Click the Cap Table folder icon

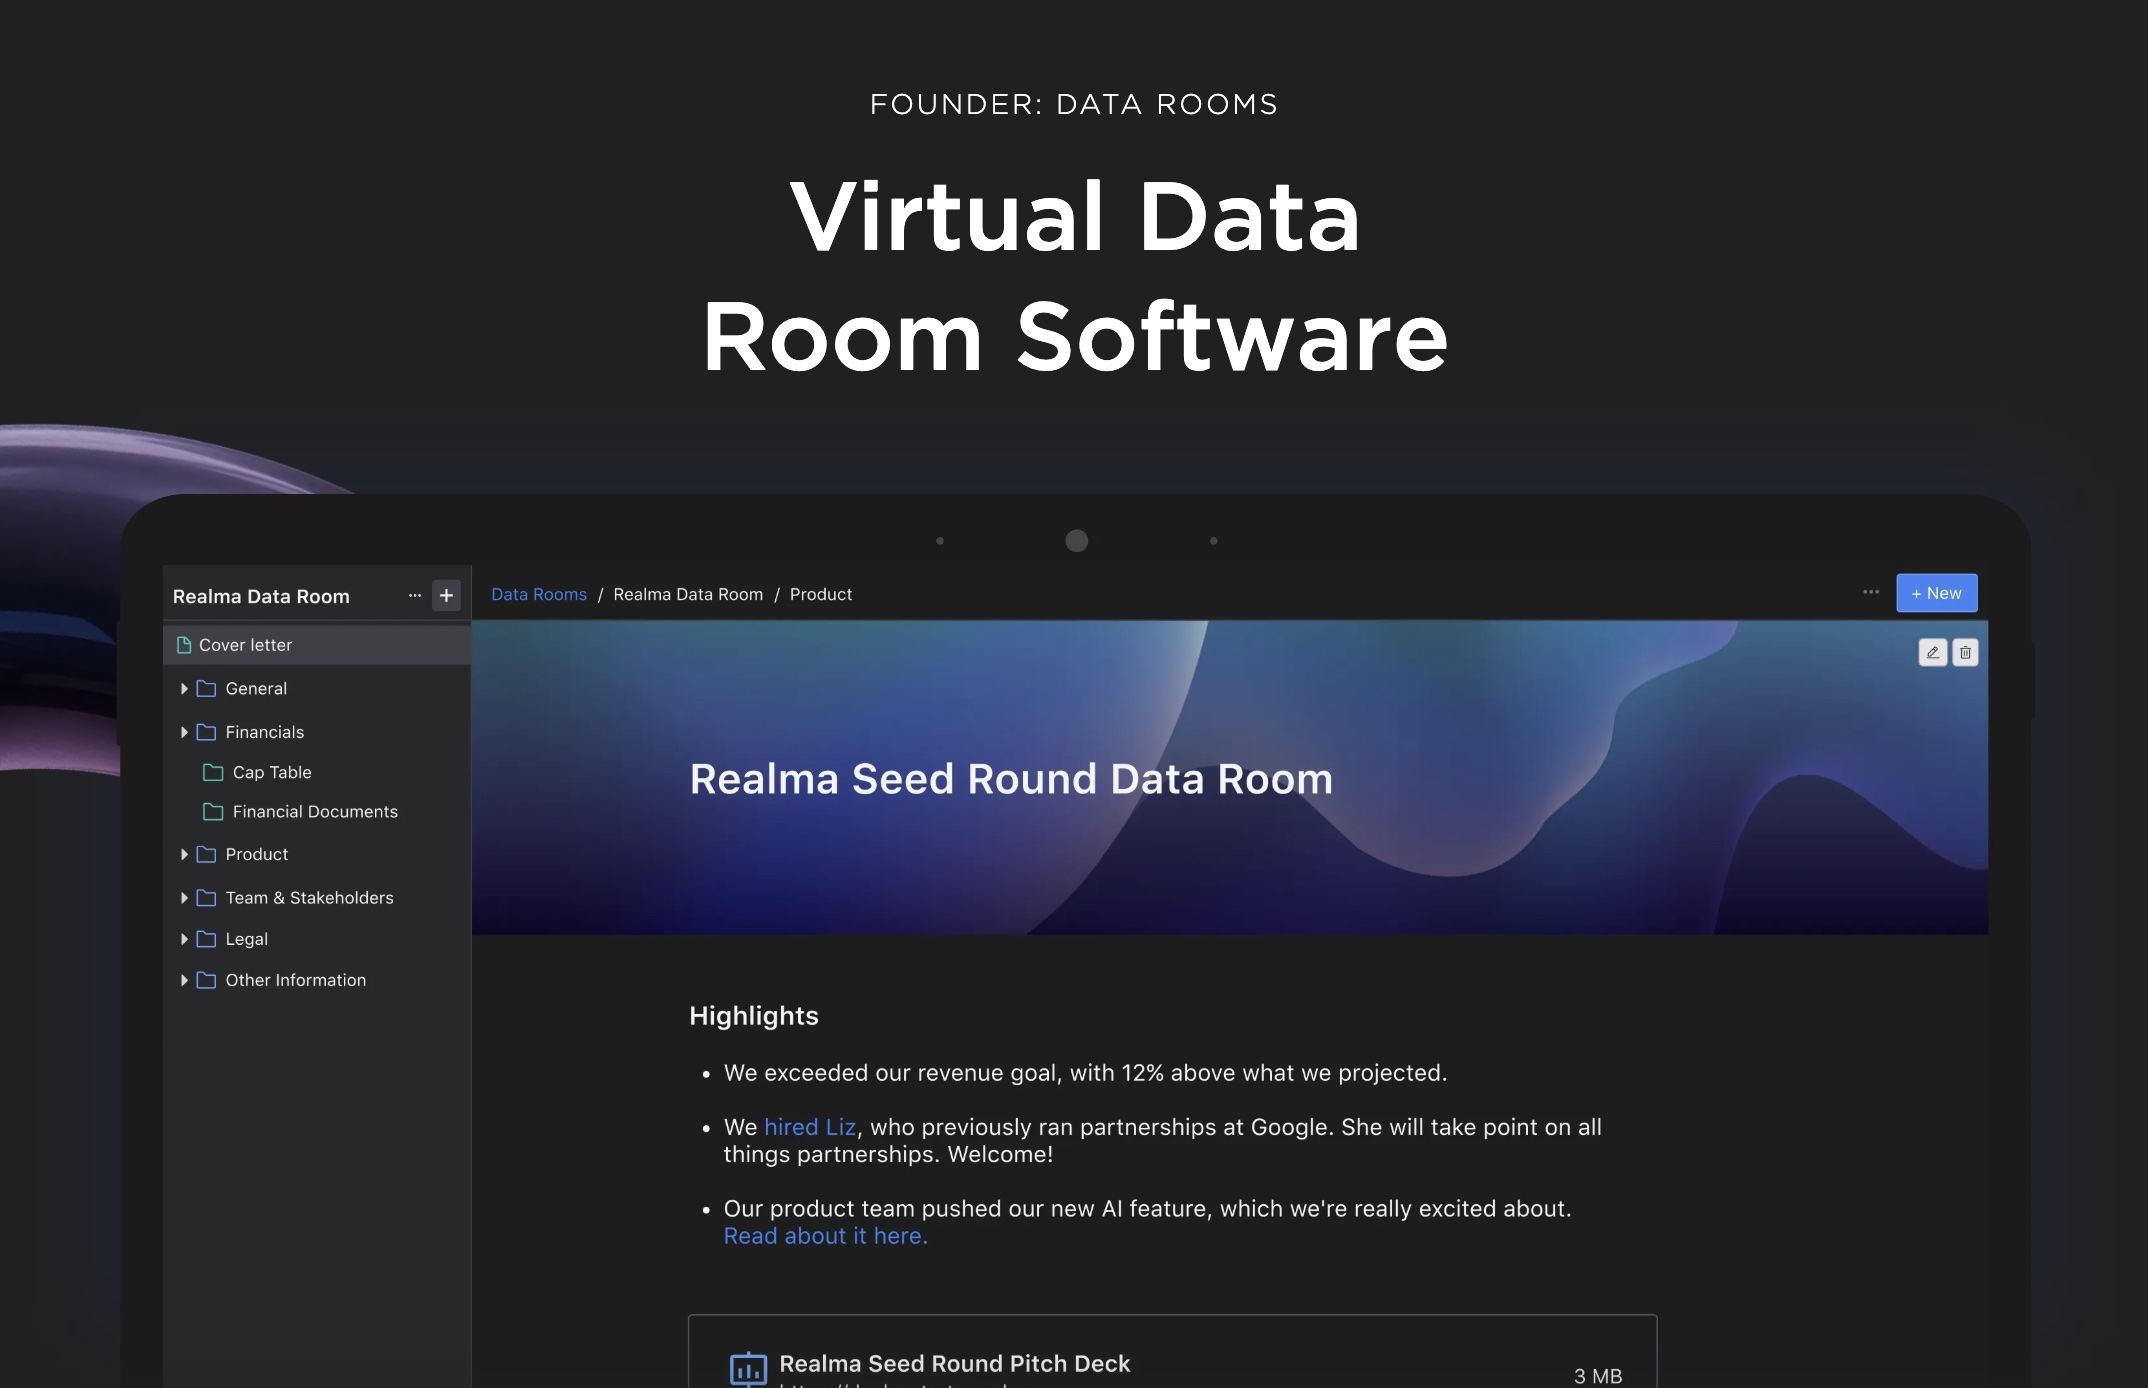(213, 772)
